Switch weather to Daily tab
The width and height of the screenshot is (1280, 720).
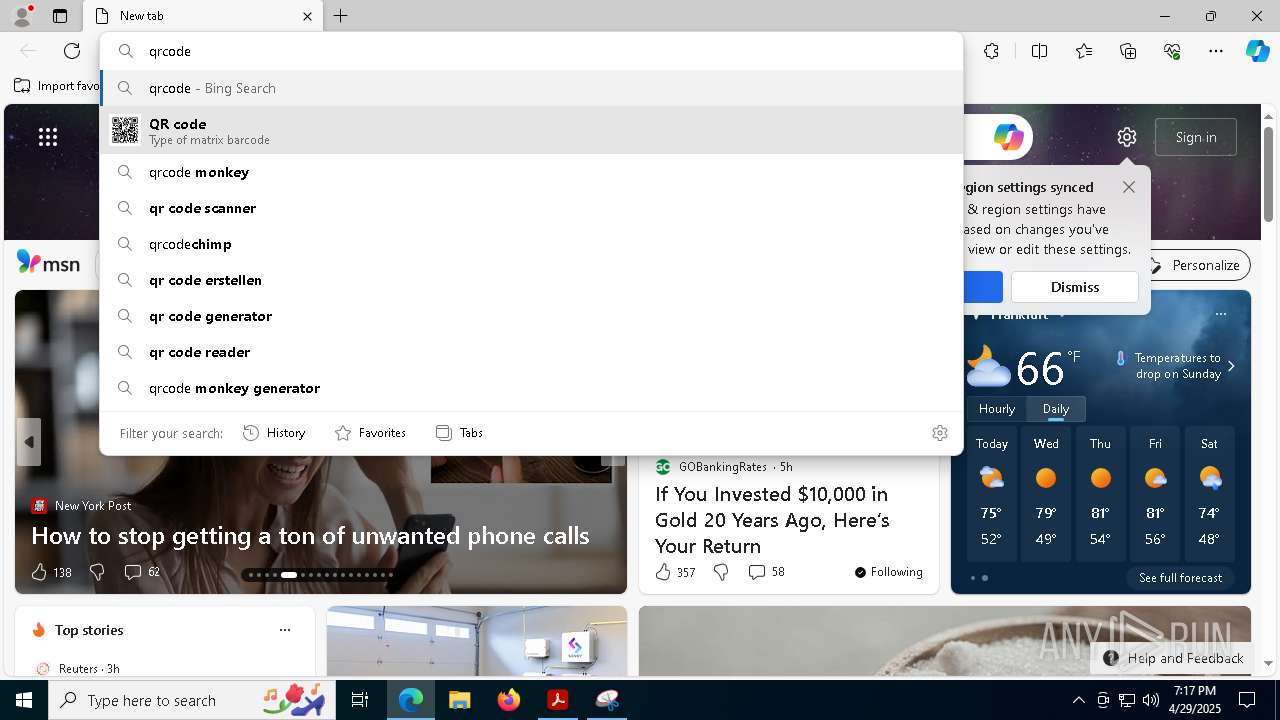click(1056, 409)
